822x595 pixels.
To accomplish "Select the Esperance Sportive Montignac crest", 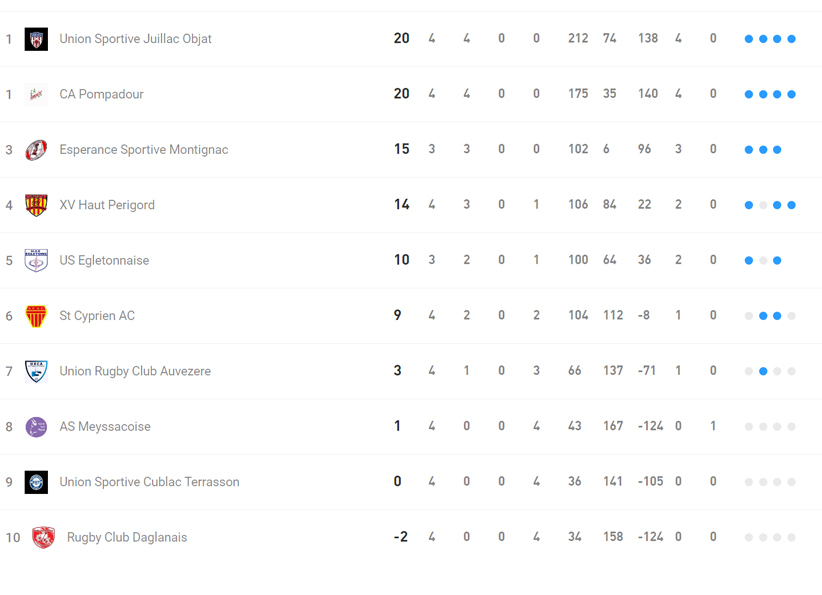I will (36, 150).
